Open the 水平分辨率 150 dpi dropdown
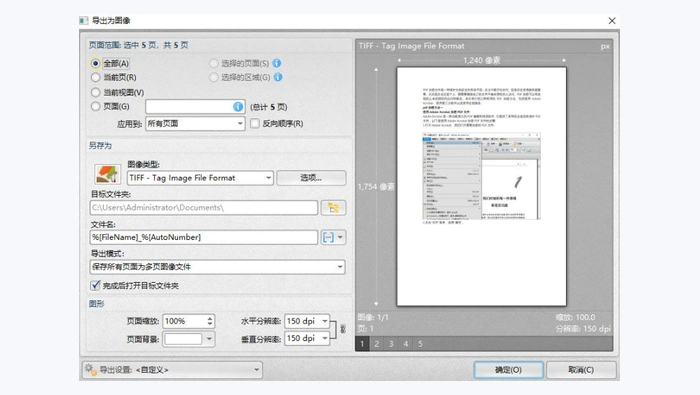700x395 pixels. pyautogui.click(x=307, y=321)
